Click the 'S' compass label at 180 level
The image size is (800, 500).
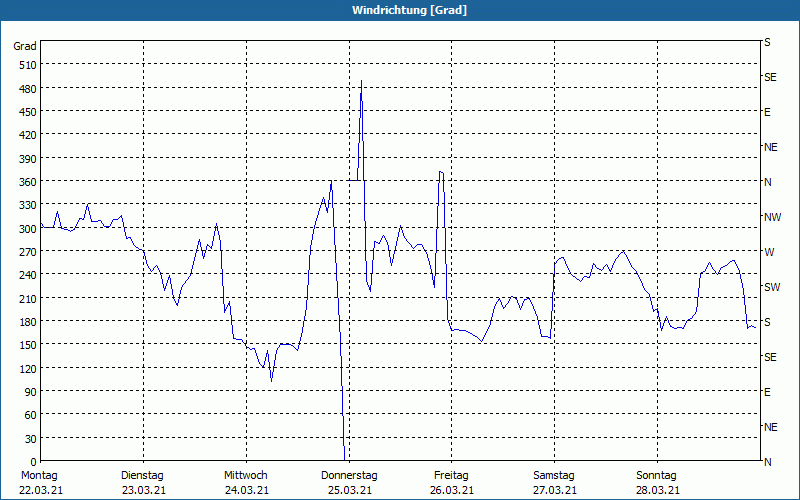(x=767, y=322)
